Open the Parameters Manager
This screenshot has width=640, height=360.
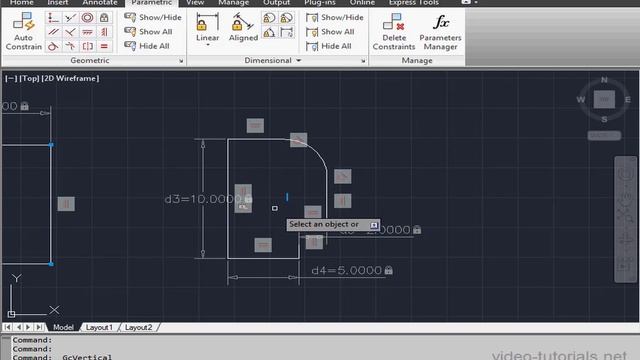coord(440,31)
